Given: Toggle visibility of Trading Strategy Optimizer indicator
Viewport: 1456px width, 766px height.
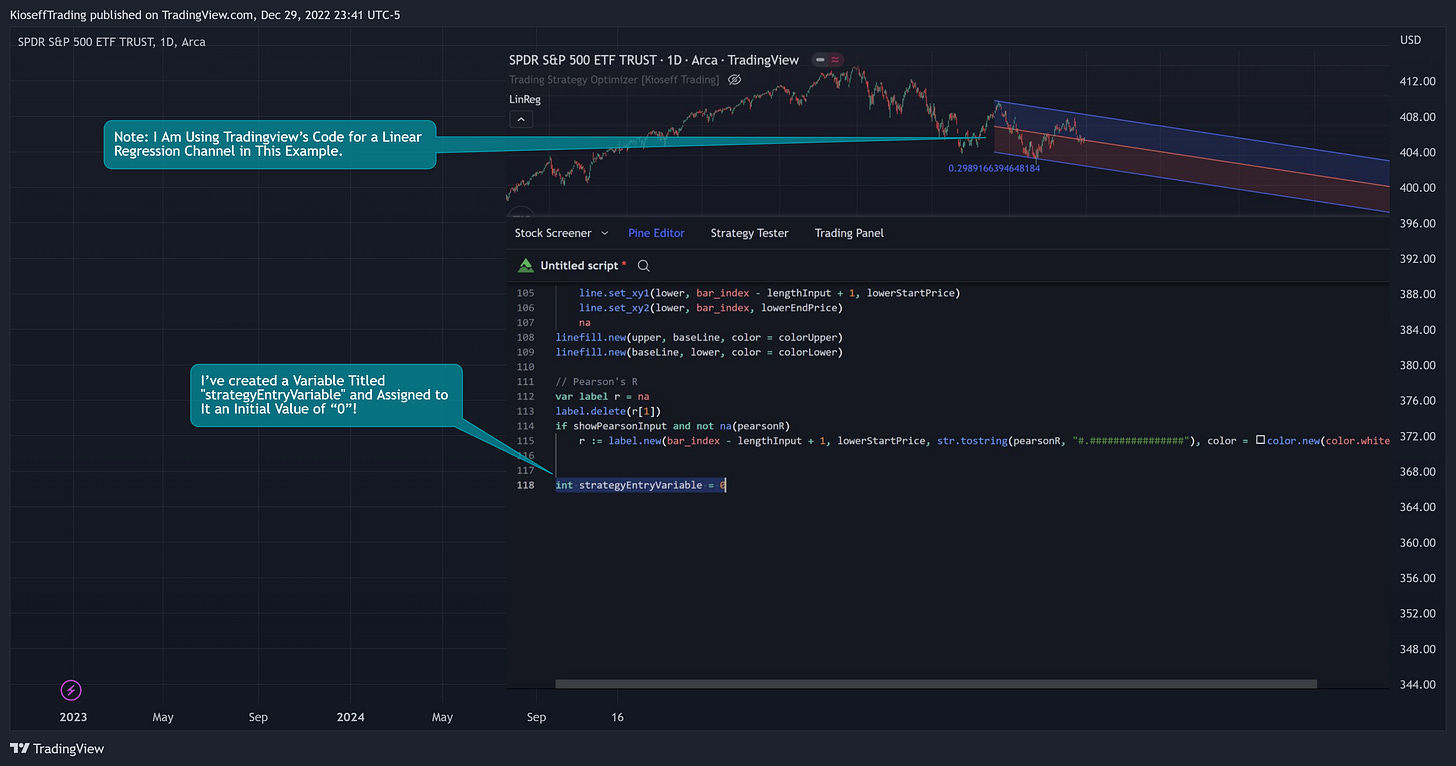Looking at the screenshot, I should pos(734,80).
